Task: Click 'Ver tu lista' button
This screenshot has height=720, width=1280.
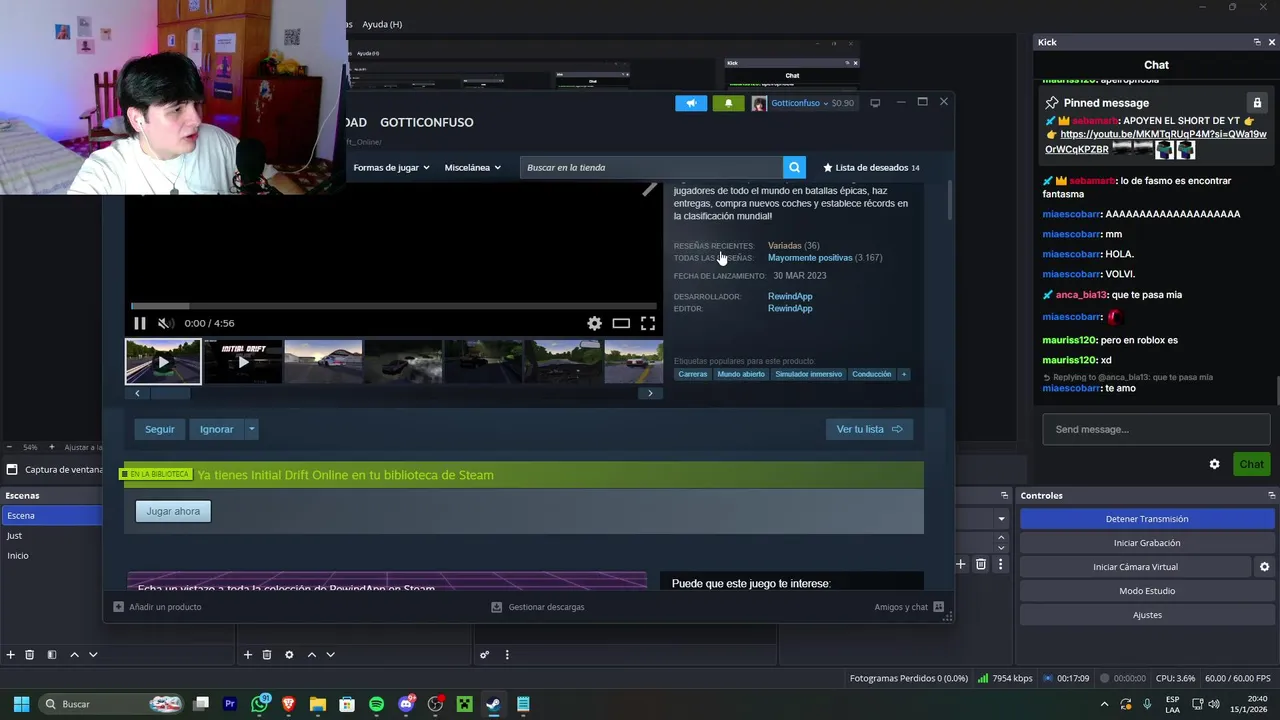Action: (x=869, y=429)
